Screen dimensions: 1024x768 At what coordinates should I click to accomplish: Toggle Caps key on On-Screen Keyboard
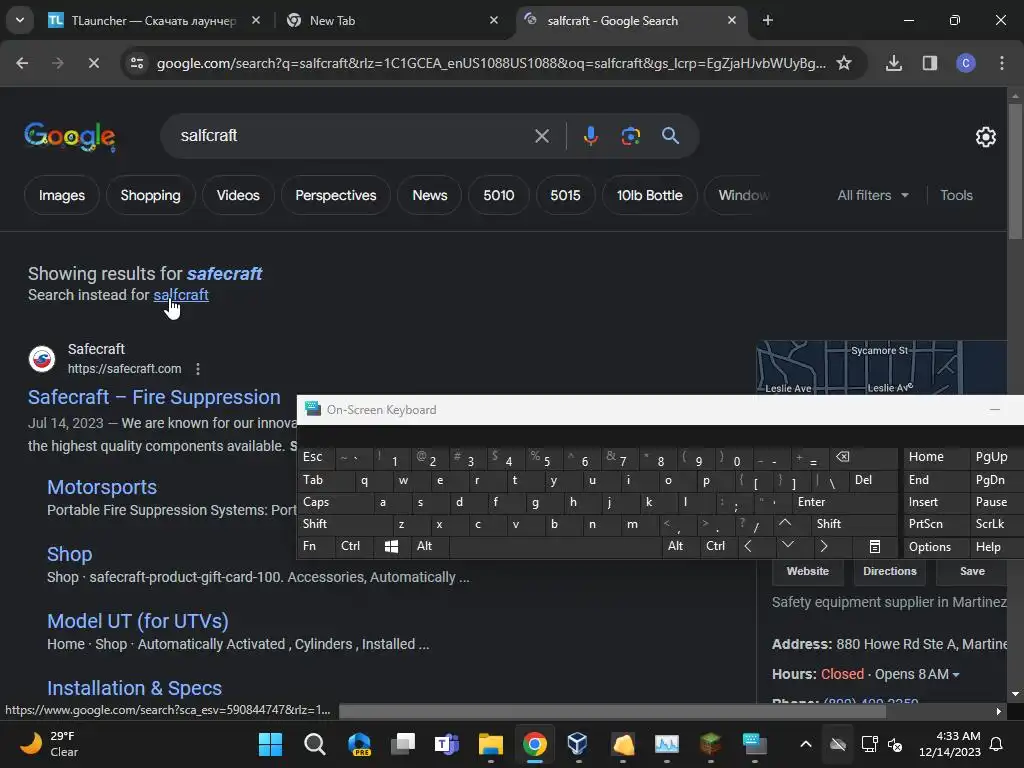(336, 502)
